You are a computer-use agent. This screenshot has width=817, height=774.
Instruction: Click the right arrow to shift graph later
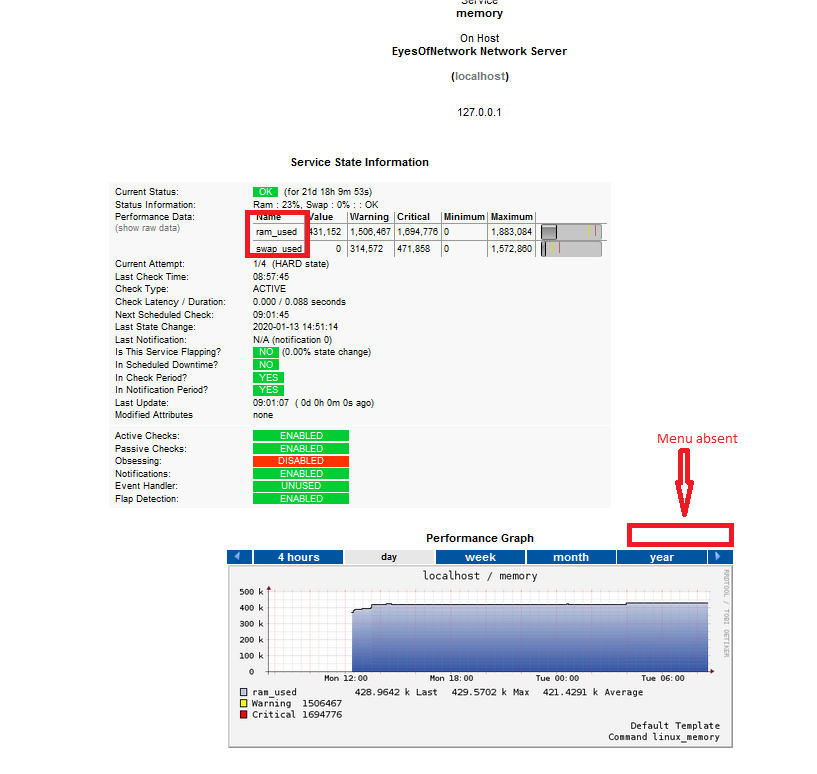pos(720,557)
